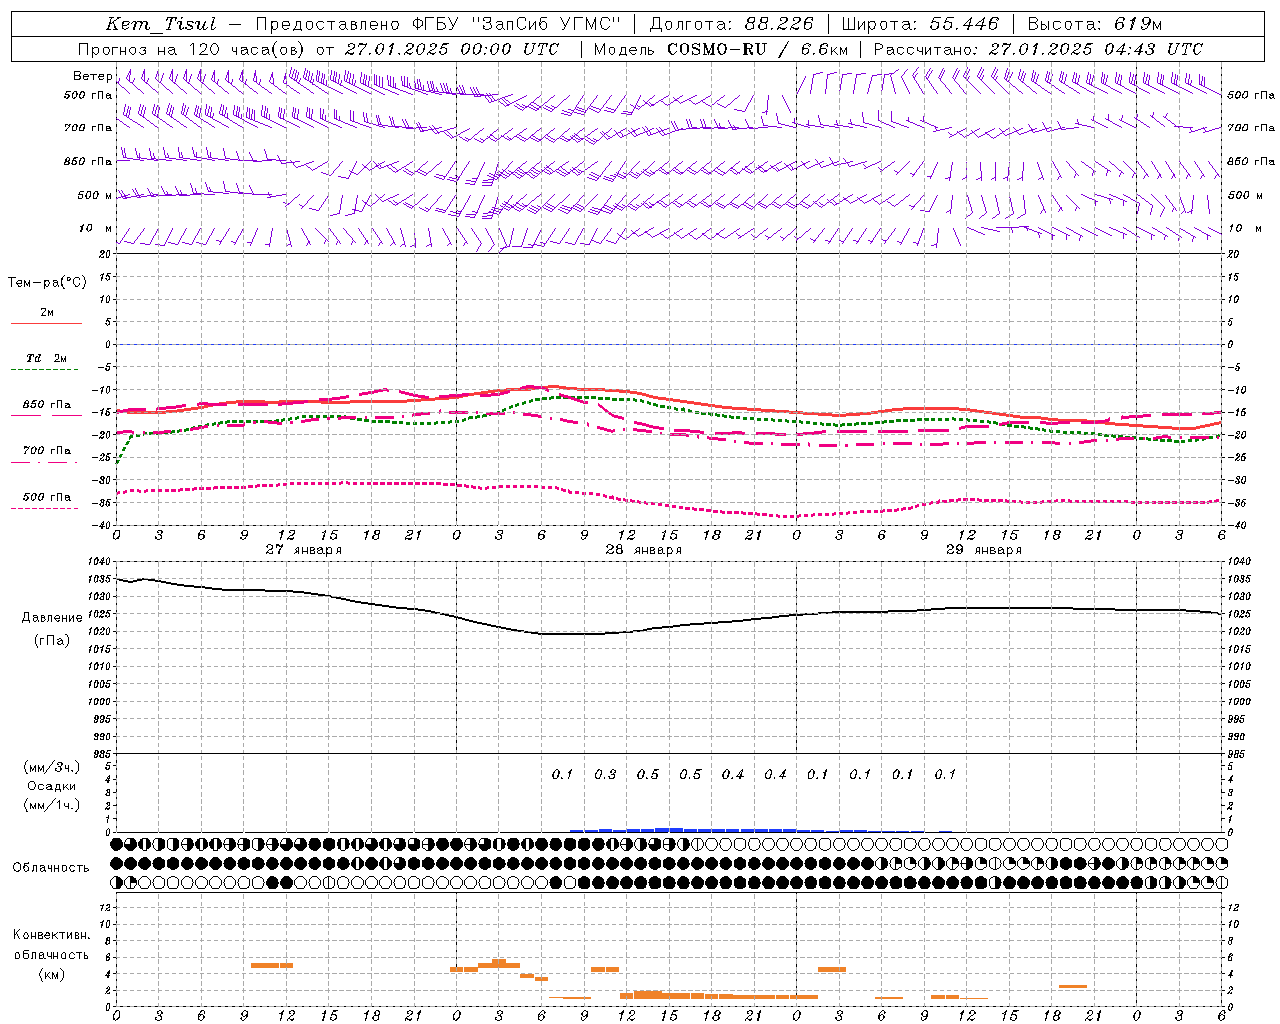Click the Осадки precipitation label
The height and width of the screenshot is (1024, 1280).
[52, 786]
